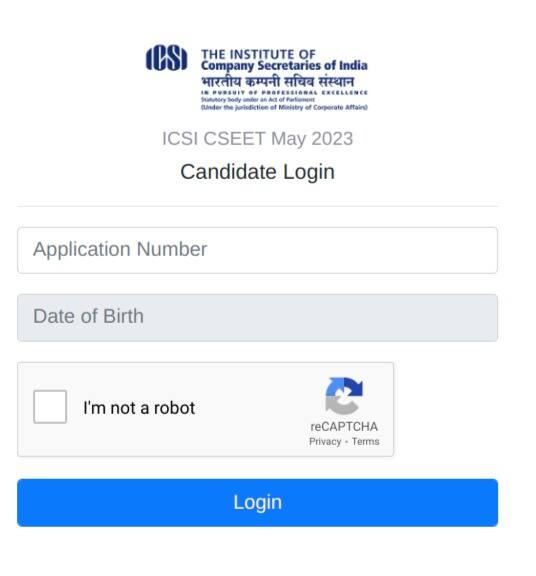Image resolution: width=536 pixels, height=576 pixels.
Task: Click the "Candidate Login" heading
Action: click(258, 172)
